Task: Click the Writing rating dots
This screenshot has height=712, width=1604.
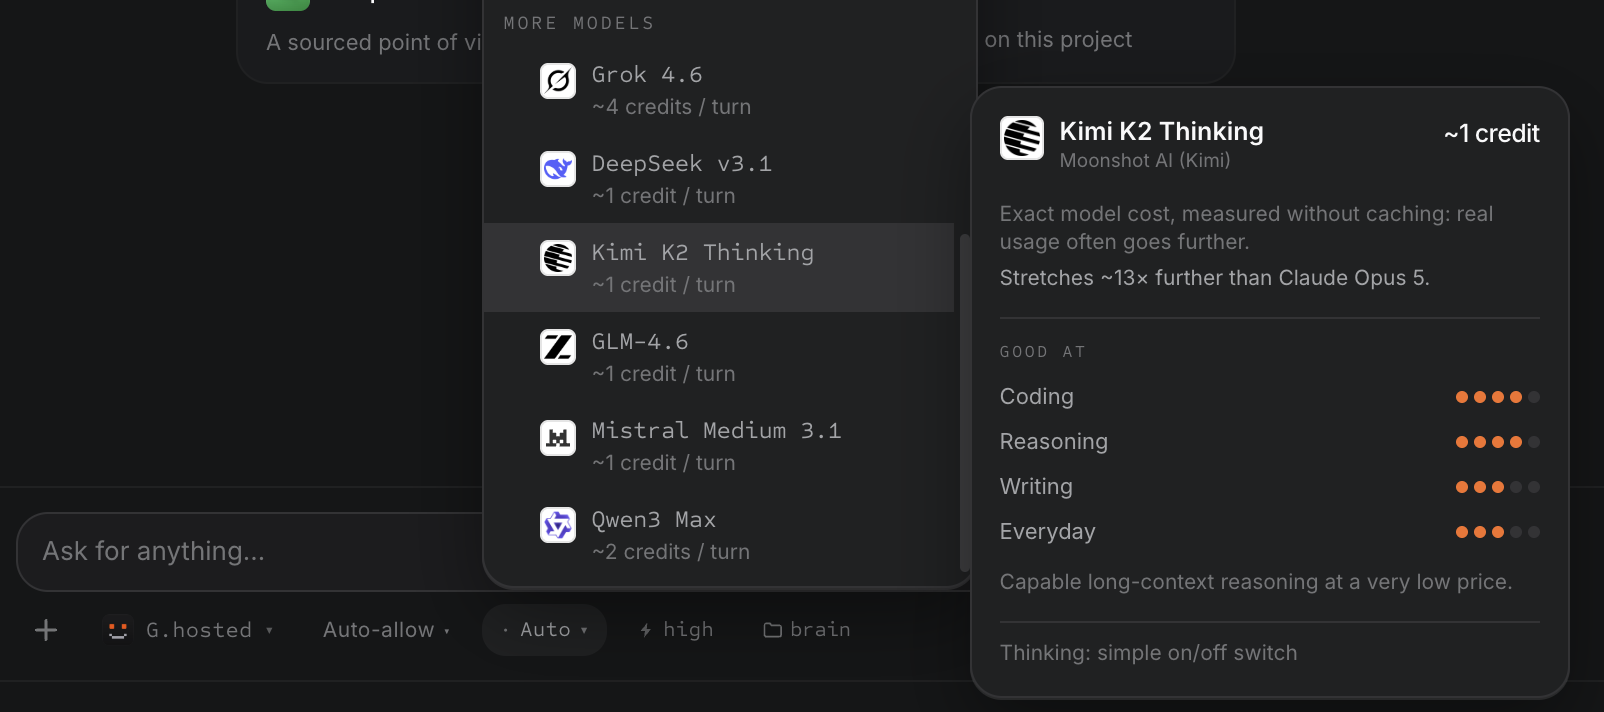Action: 1497,487
